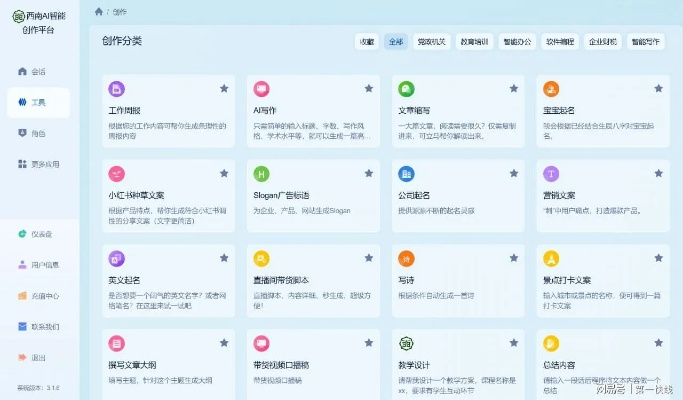Toggle favorite star on 工作周报 card
The width and height of the screenshot is (683, 400).
223,89
